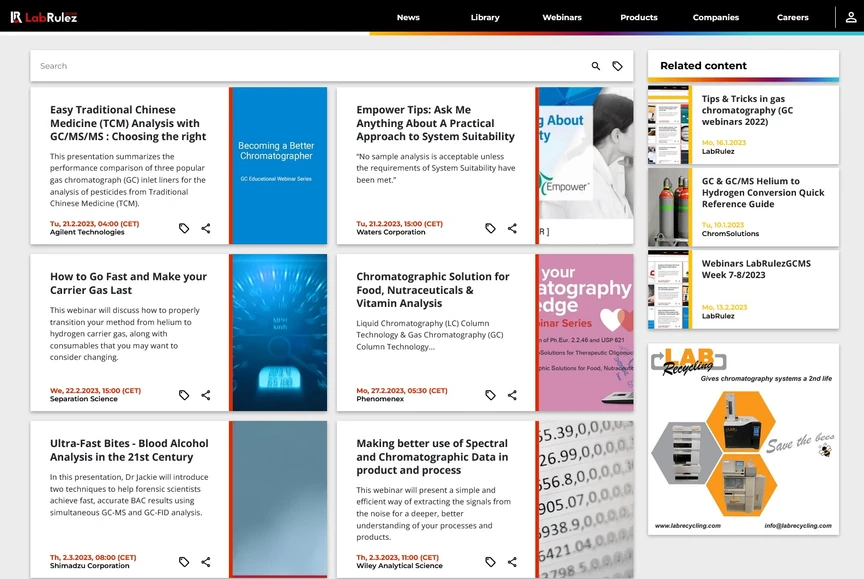
Task: Click the tag filter icon in search bar
Action: (618, 66)
